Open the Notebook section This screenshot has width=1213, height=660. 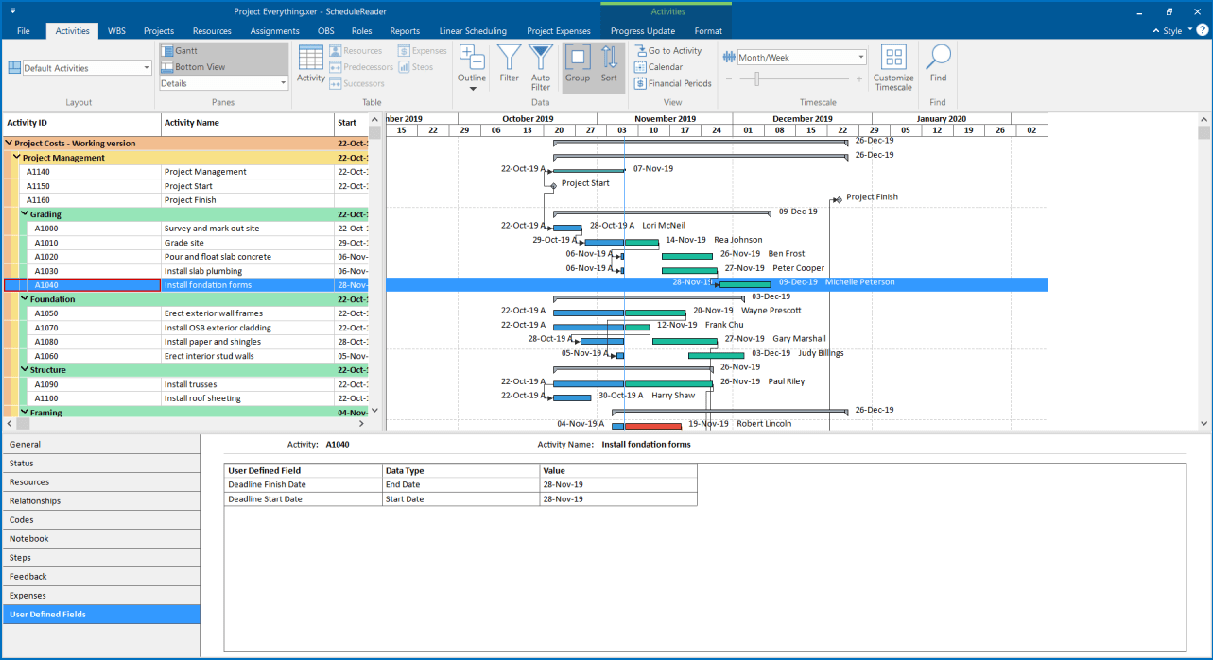click(100, 539)
